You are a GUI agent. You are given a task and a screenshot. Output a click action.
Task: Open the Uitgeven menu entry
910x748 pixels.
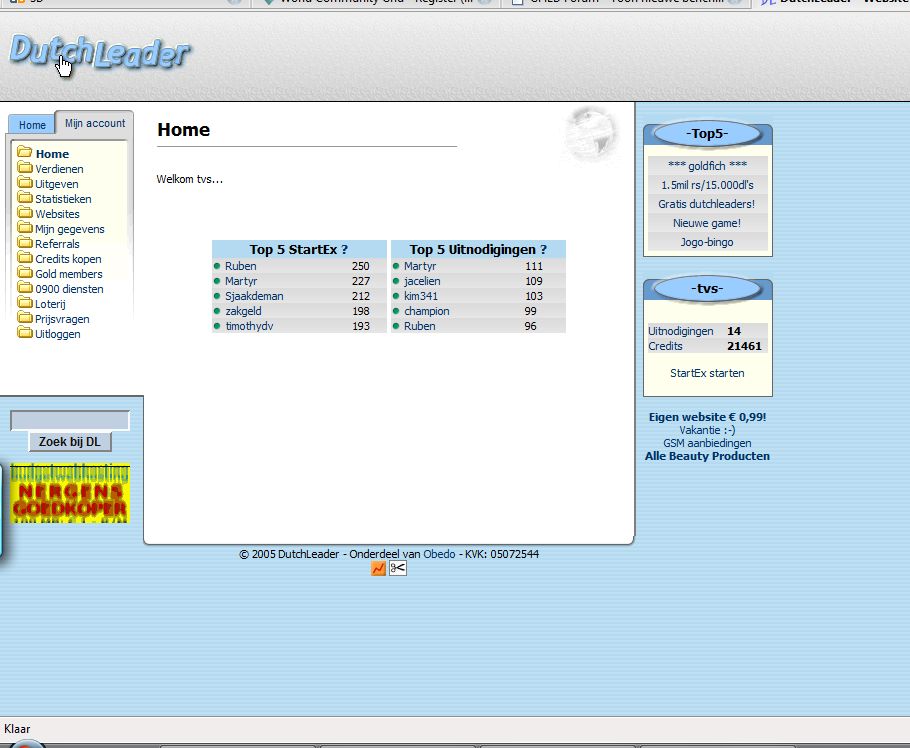(57, 184)
